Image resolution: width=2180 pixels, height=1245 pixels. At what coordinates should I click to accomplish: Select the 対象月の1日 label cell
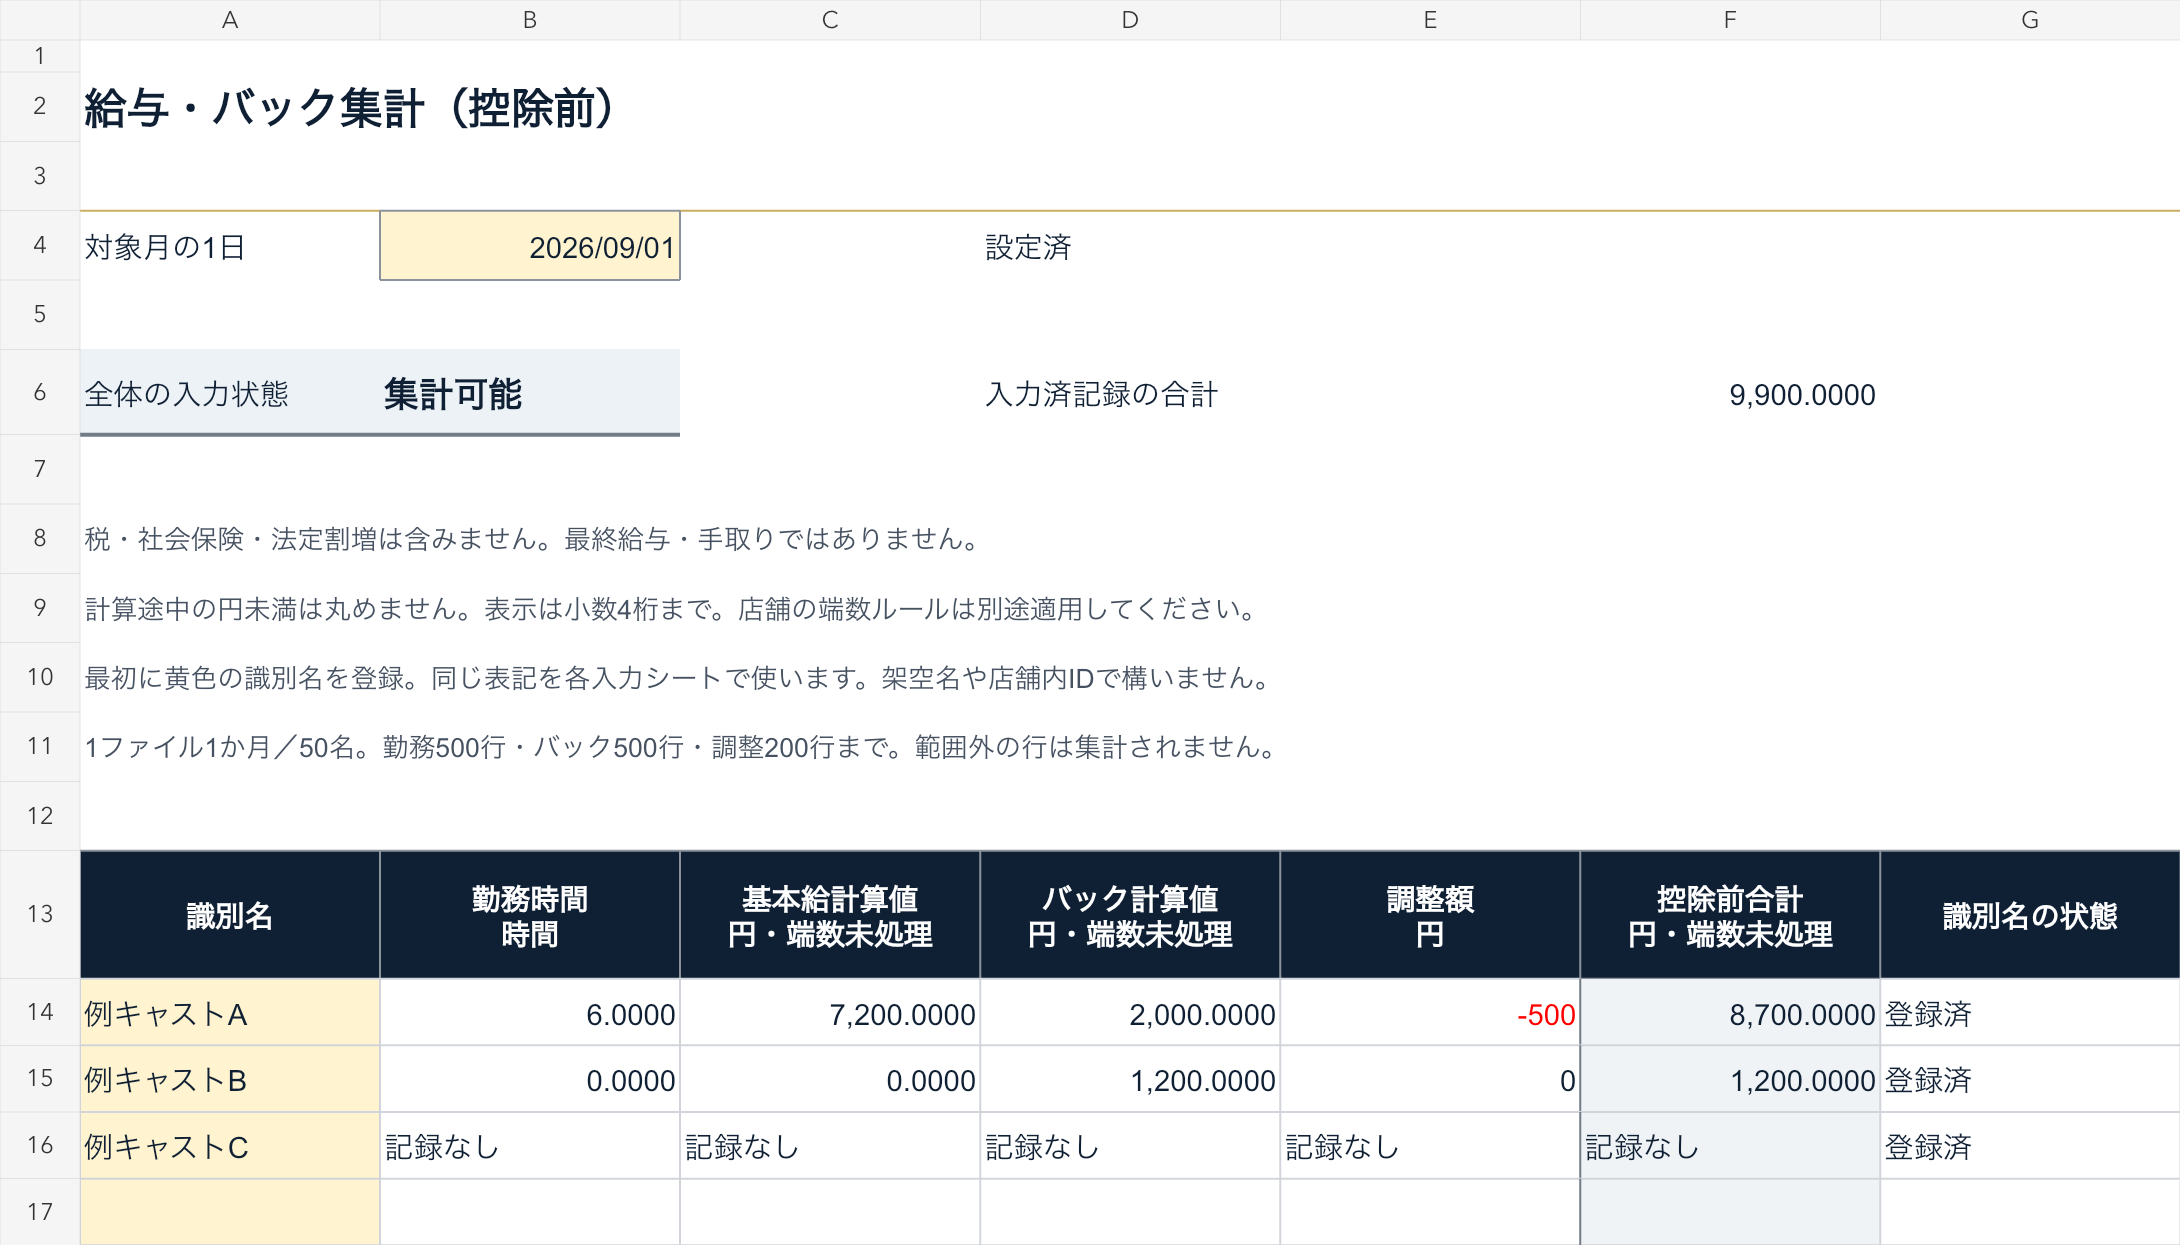click(230, 246)
